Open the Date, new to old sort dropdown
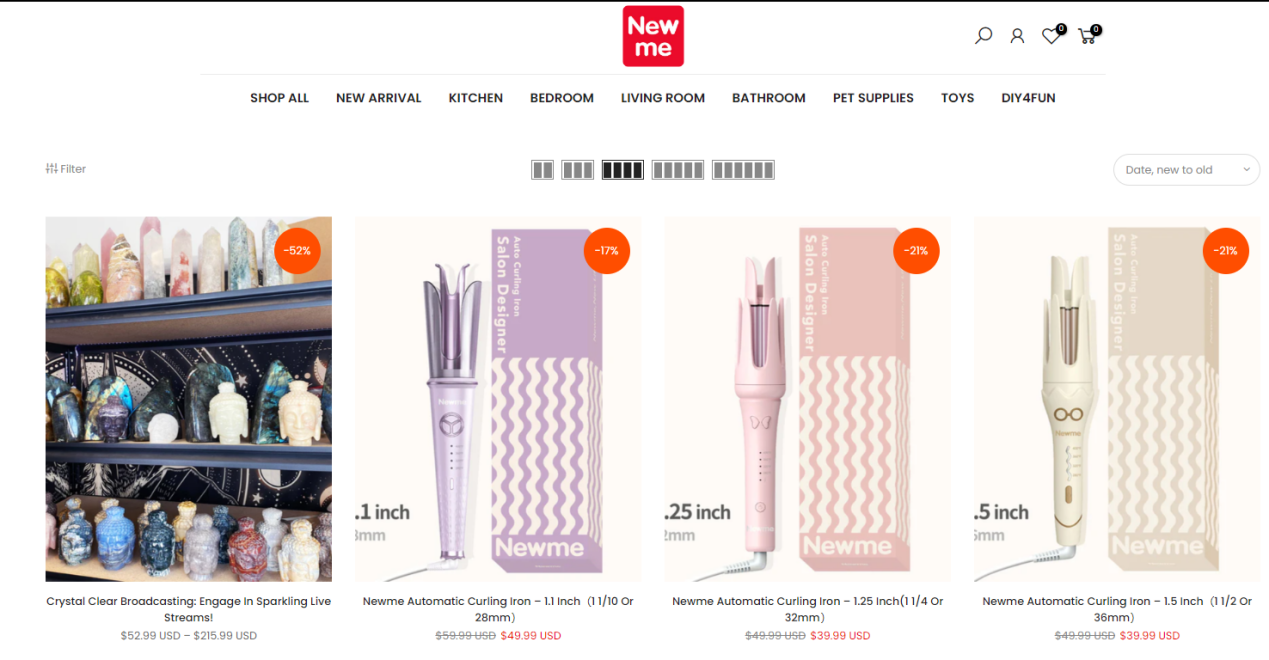1269x660 pixels. pos(1186,170)
